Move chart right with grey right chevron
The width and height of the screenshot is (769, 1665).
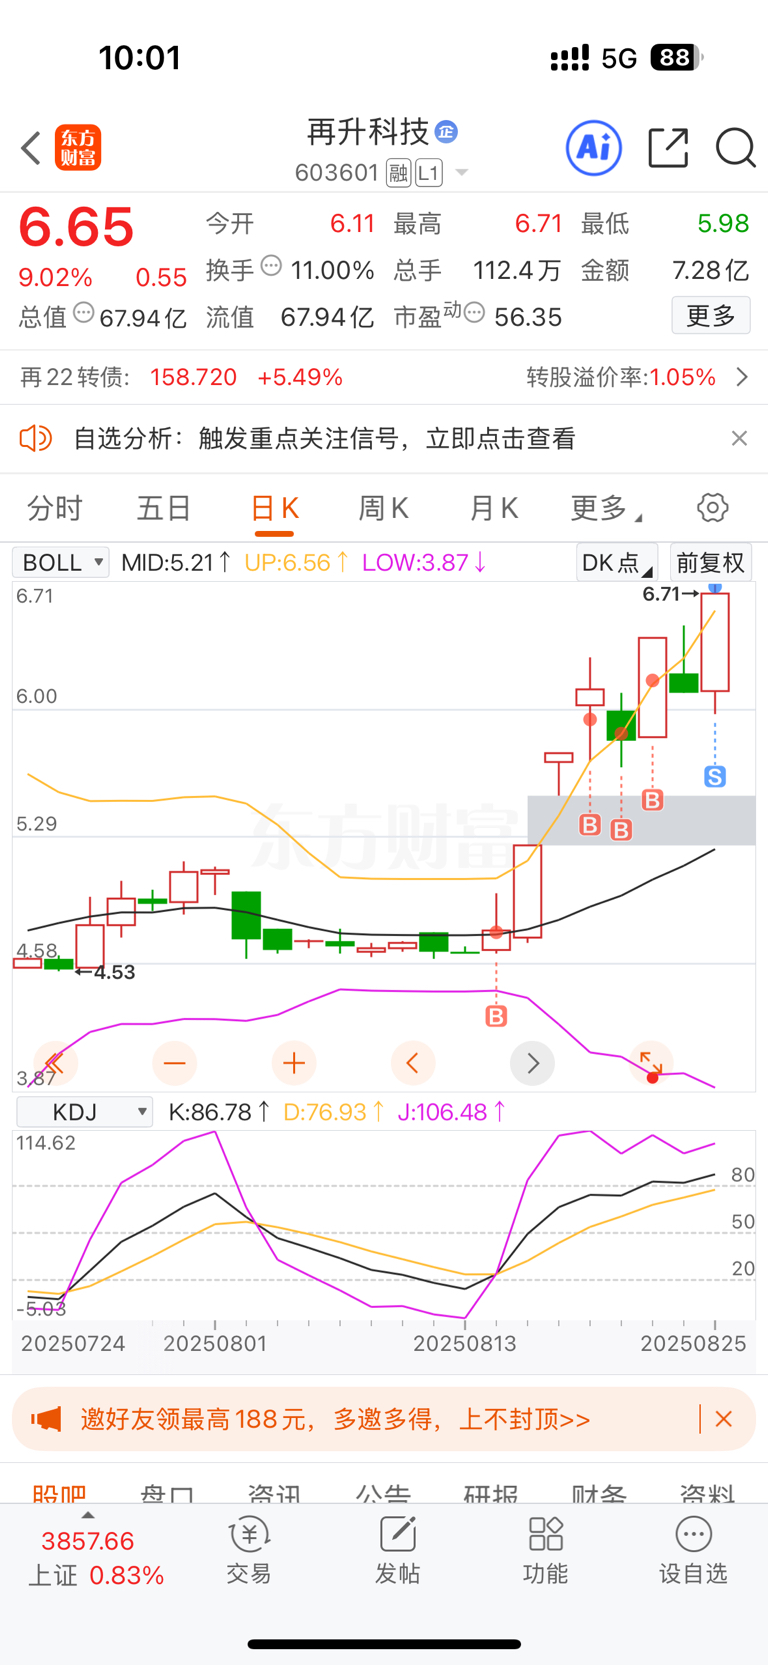coord(533,1063)
